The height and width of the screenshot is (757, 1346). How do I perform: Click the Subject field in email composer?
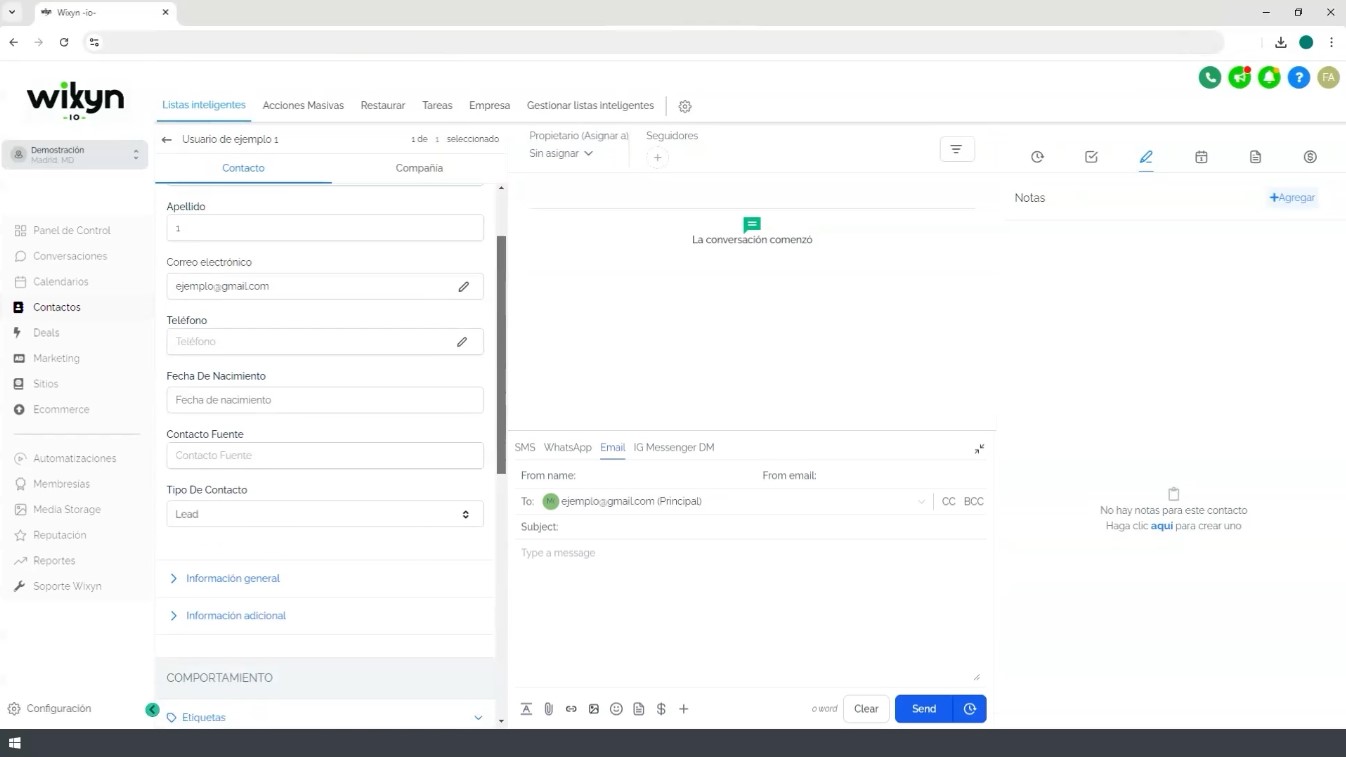752,527
